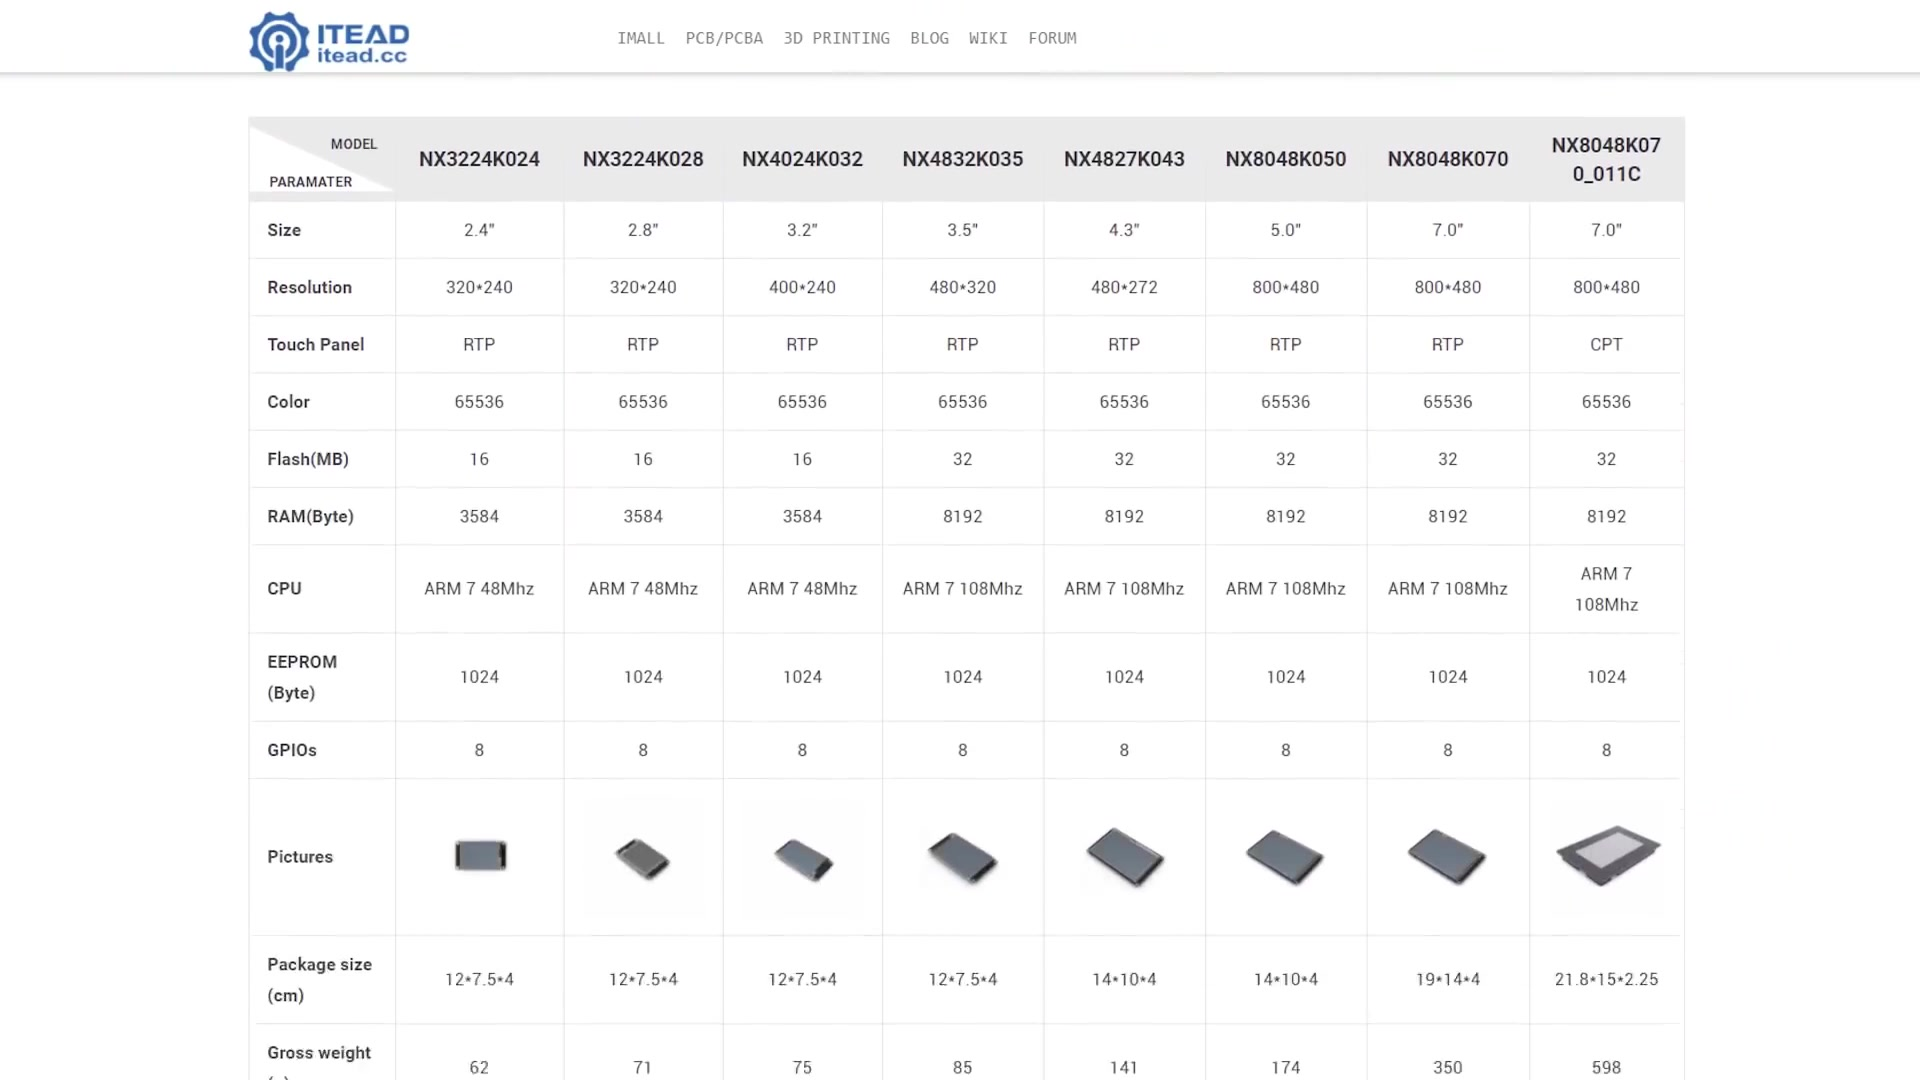
Task: Click the NX8048K070_011C model thumbnail
Action: coord(1606,856)
